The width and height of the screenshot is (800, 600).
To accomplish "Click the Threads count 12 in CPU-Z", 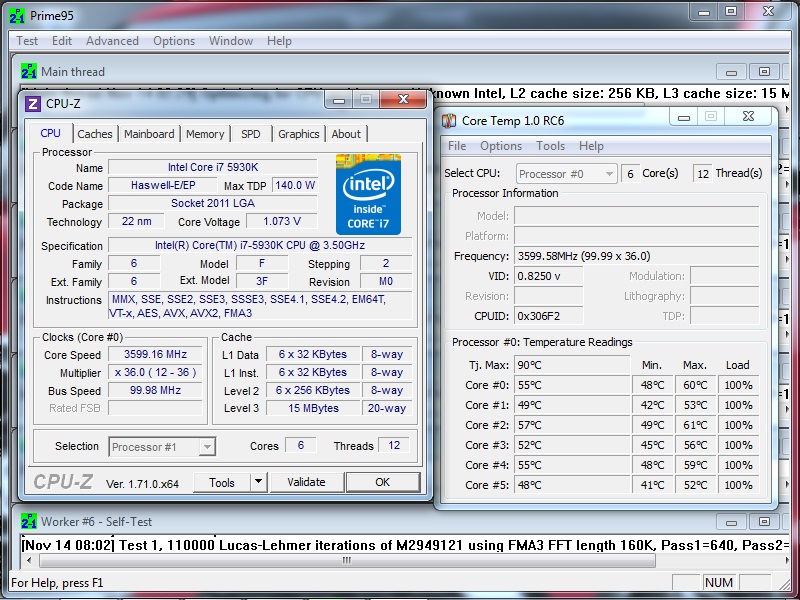I will click(394, 445).
